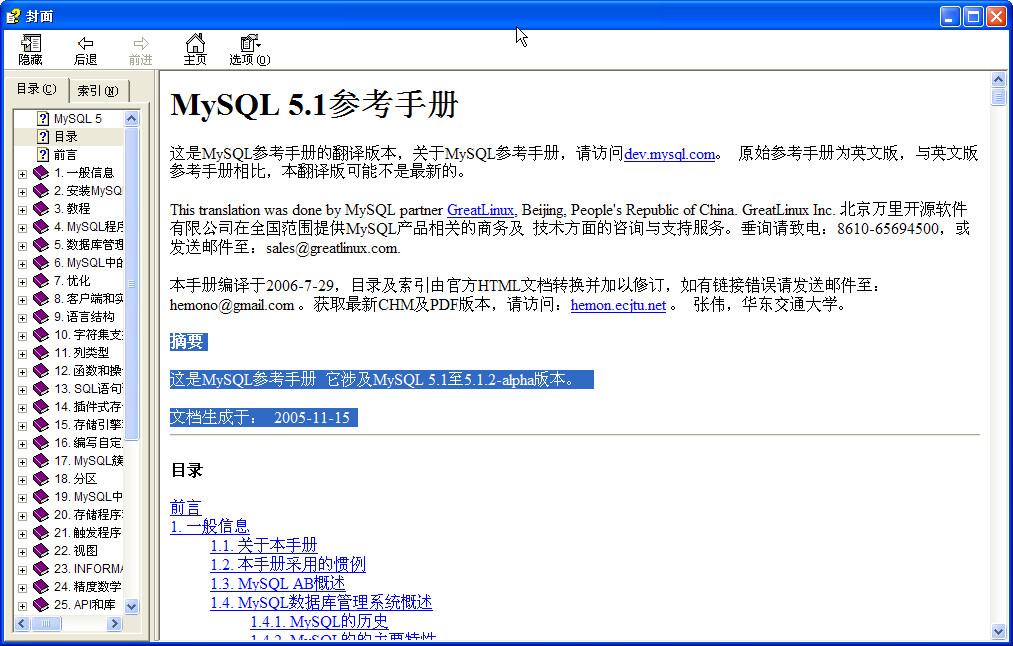Click the 主页 (Home) toolbar icon
The height and width of the screenshot is (646, 1013).
pyautogui.click(x=194, y=48)
